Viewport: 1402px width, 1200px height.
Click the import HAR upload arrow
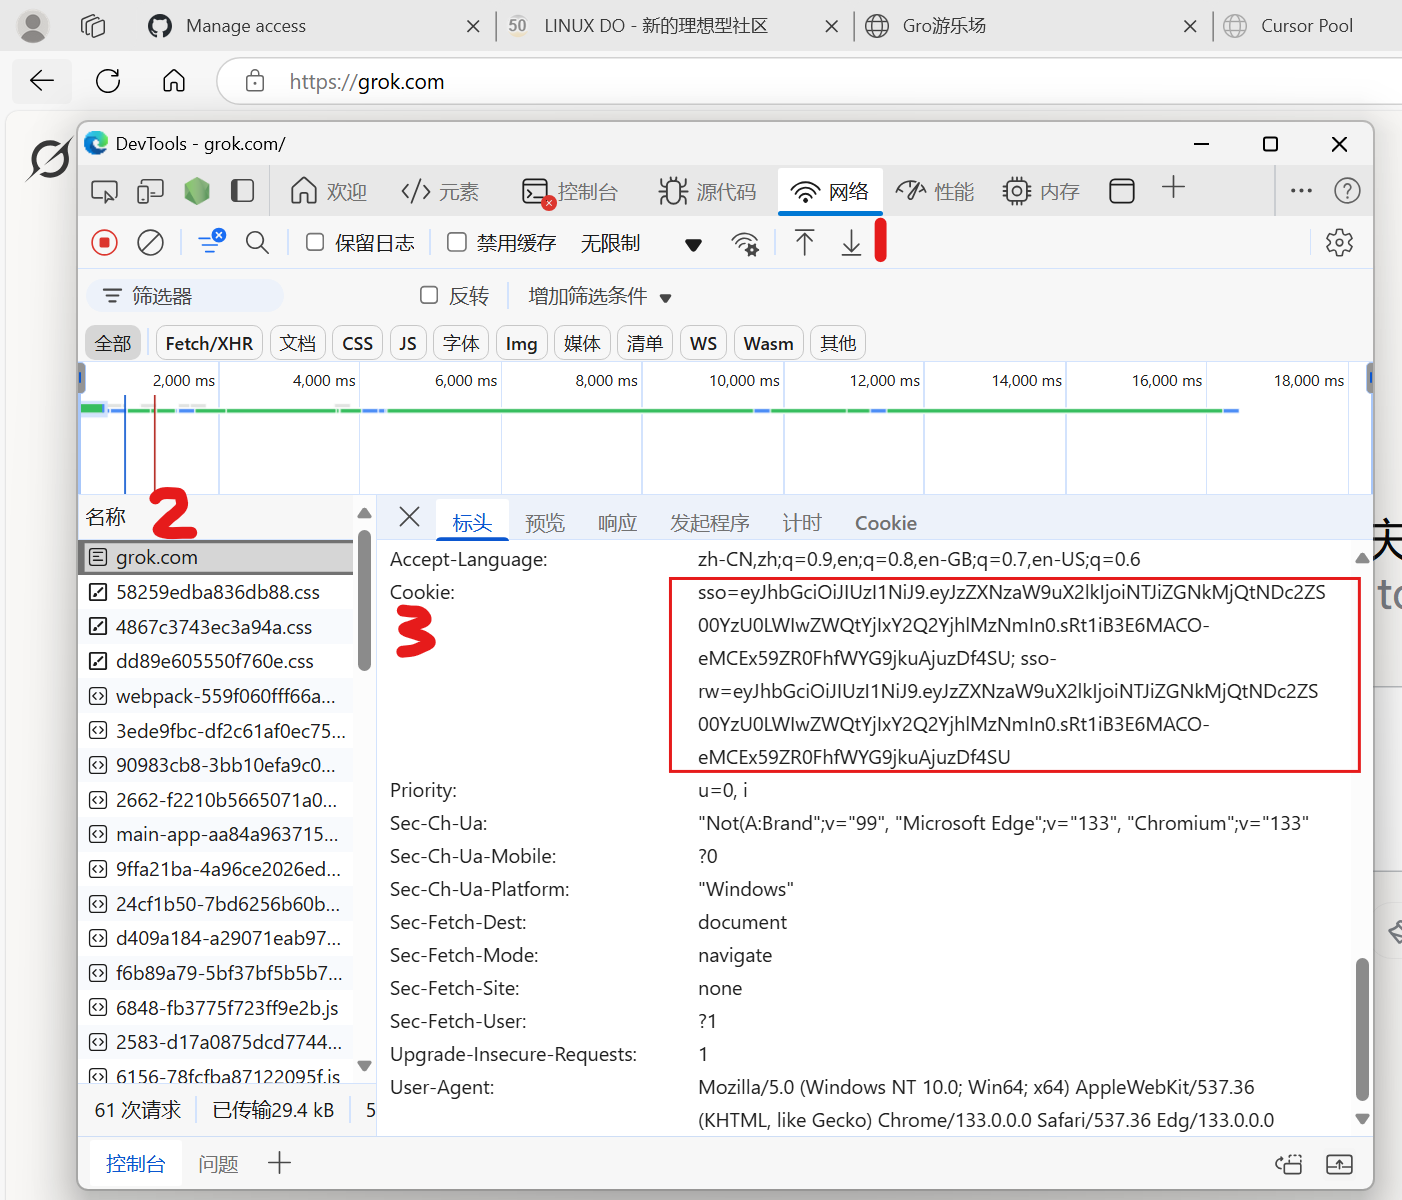[x=804, y=243]
